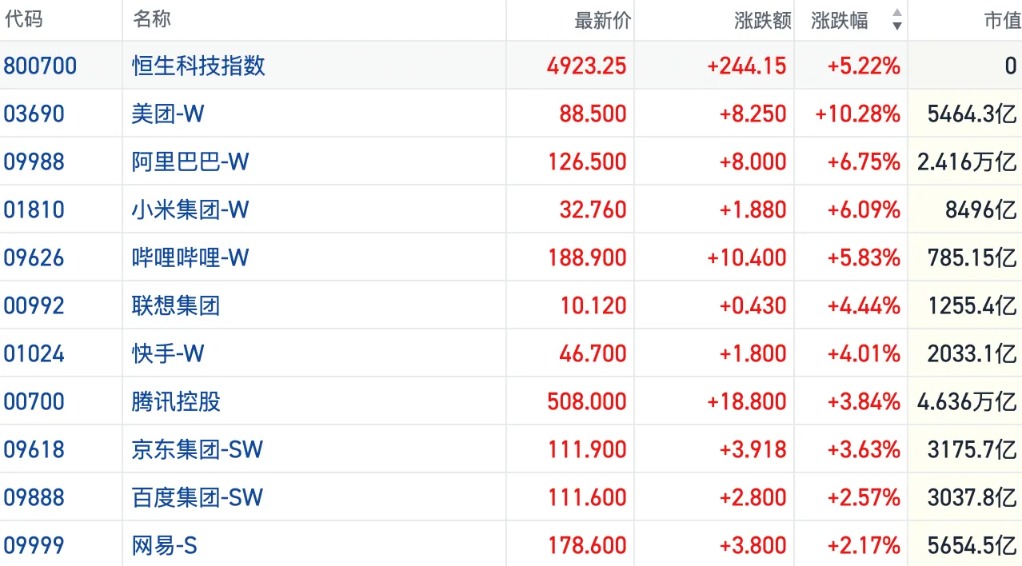Click the 代码 column header
Screen dimensions: 1022x566
coord(24,20)
